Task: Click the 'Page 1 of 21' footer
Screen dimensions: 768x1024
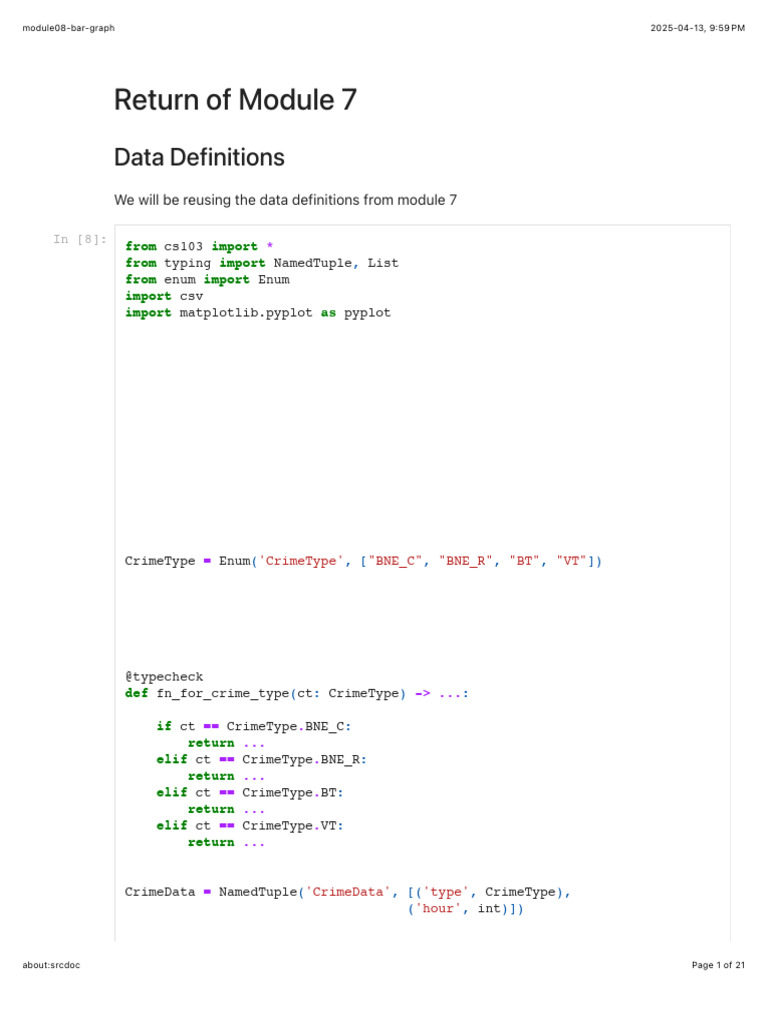Action: pos(718,965)
